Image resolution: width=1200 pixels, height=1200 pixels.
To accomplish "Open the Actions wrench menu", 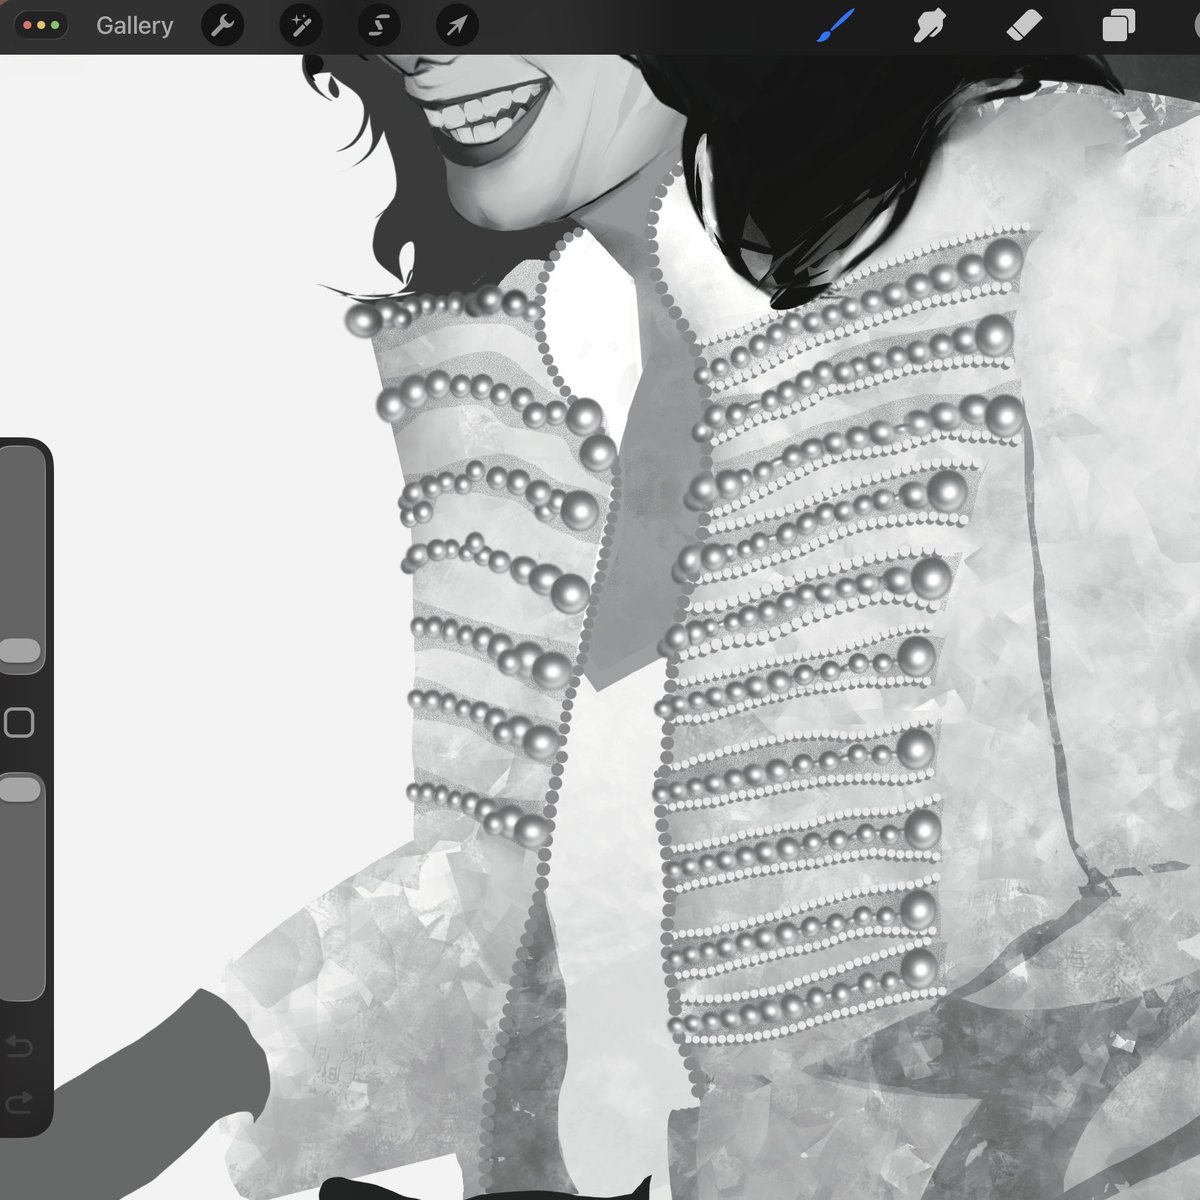I will click(x=222, y=26).
